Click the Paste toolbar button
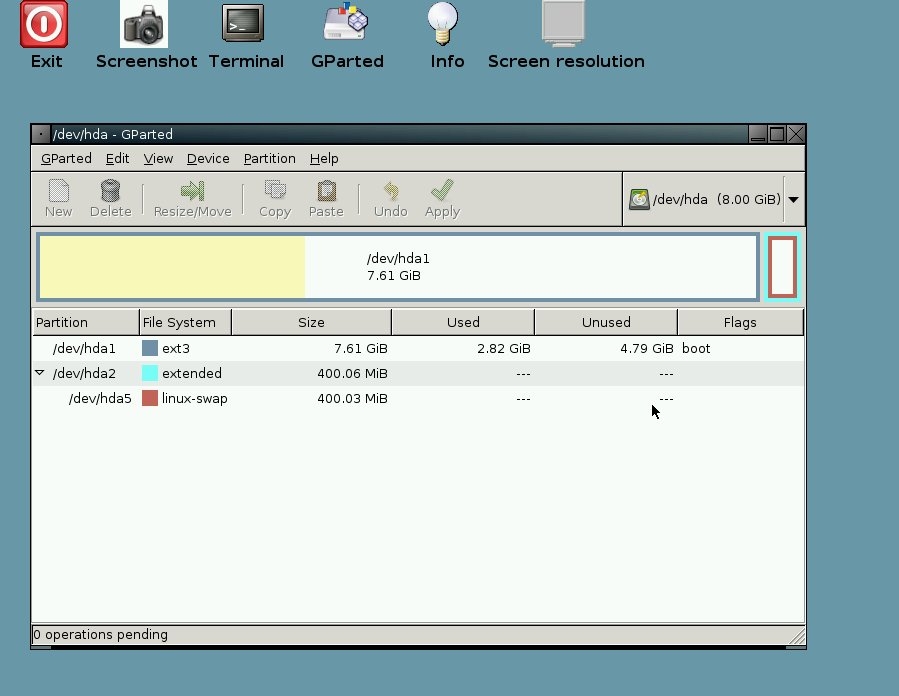Image resolution: width=899 pixels, height=696 pixels. point(326,198)
